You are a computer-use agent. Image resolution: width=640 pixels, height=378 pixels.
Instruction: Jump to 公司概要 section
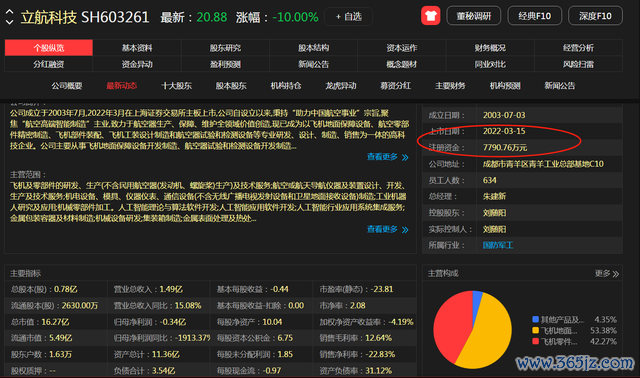point(67,86)
